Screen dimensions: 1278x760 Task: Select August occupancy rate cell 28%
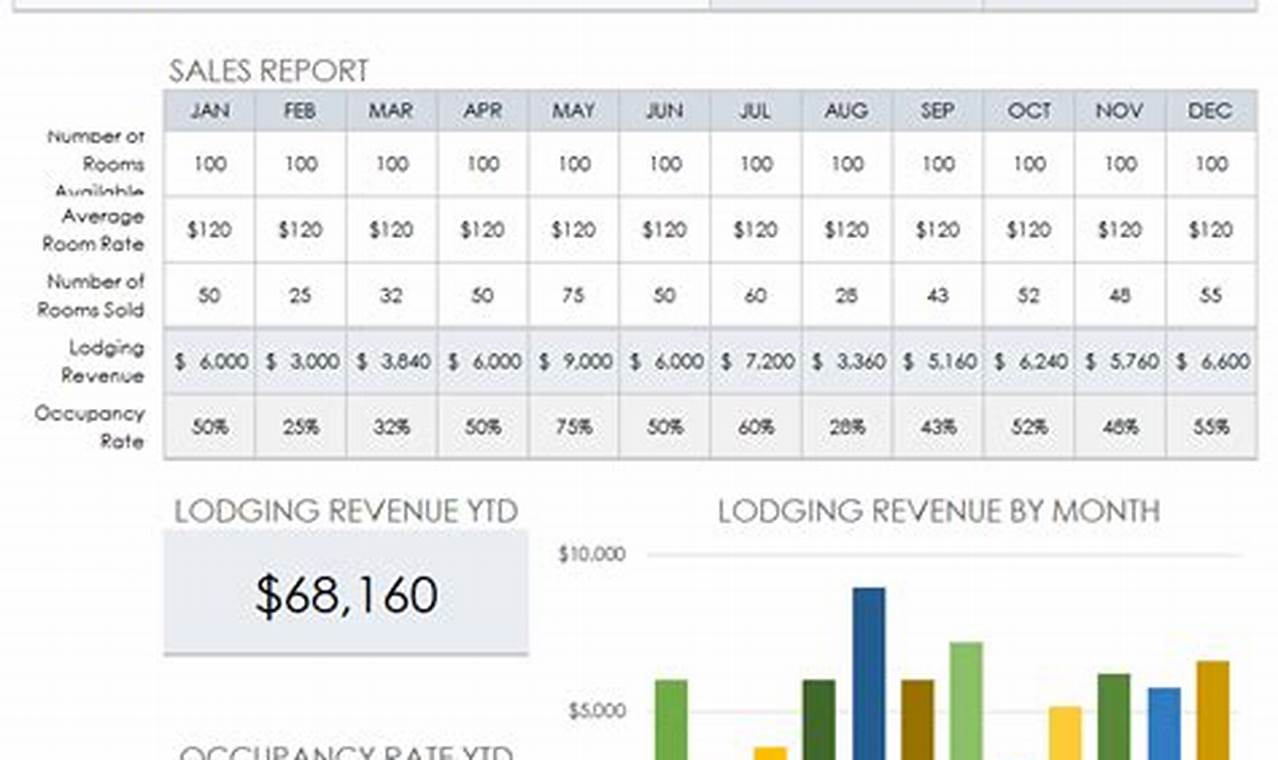coord(846,427)
